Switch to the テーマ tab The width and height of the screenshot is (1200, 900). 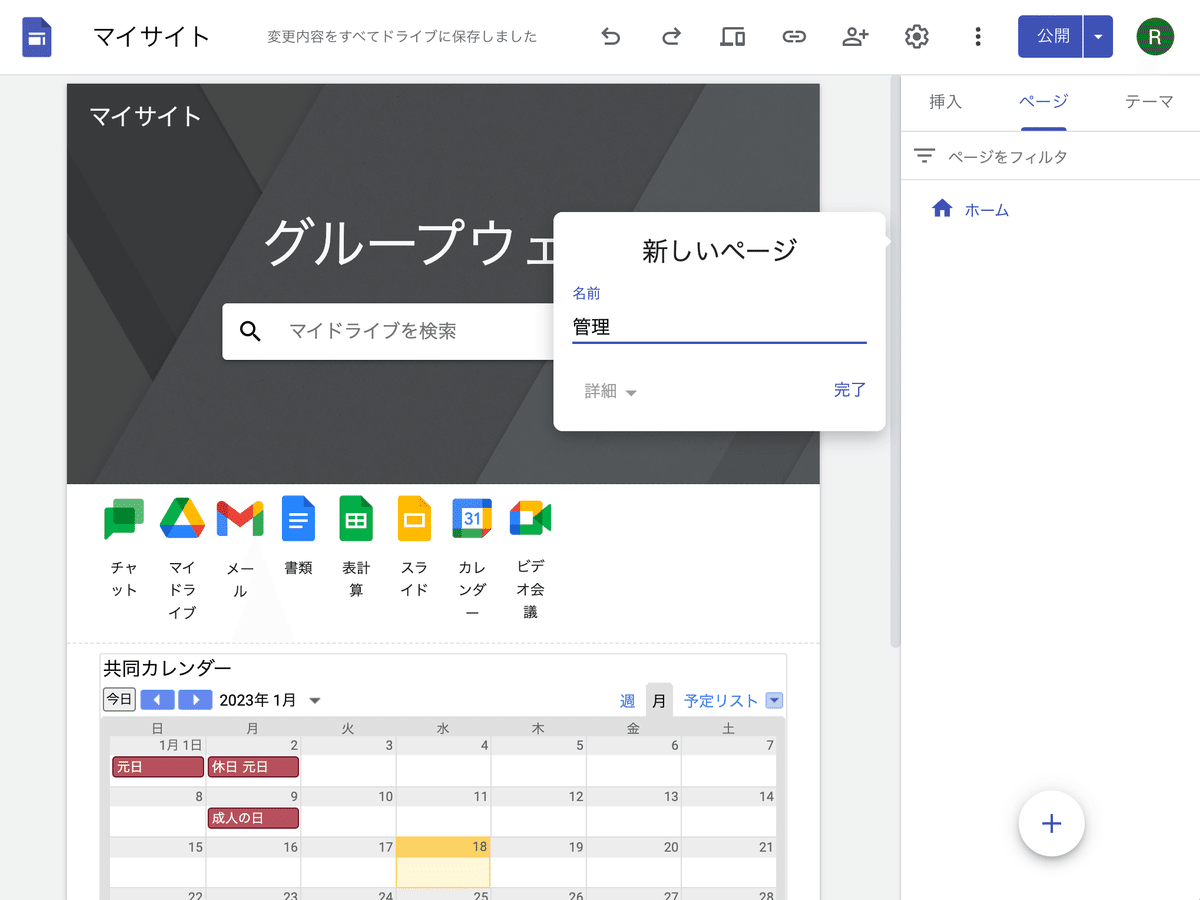[x=1149, y=102]
